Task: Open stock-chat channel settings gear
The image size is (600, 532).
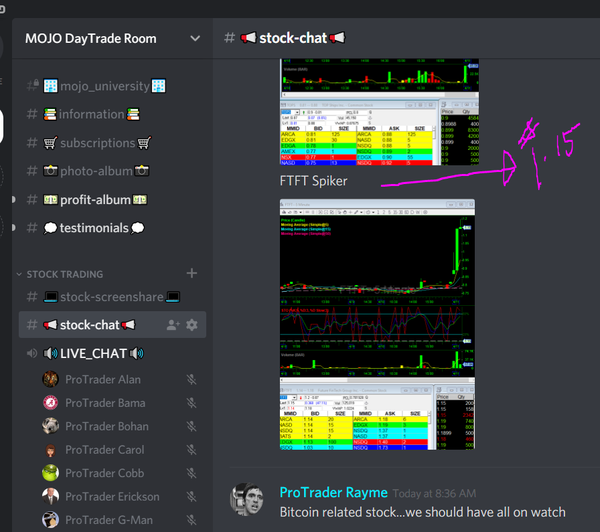Action: (x=192, y=325)
